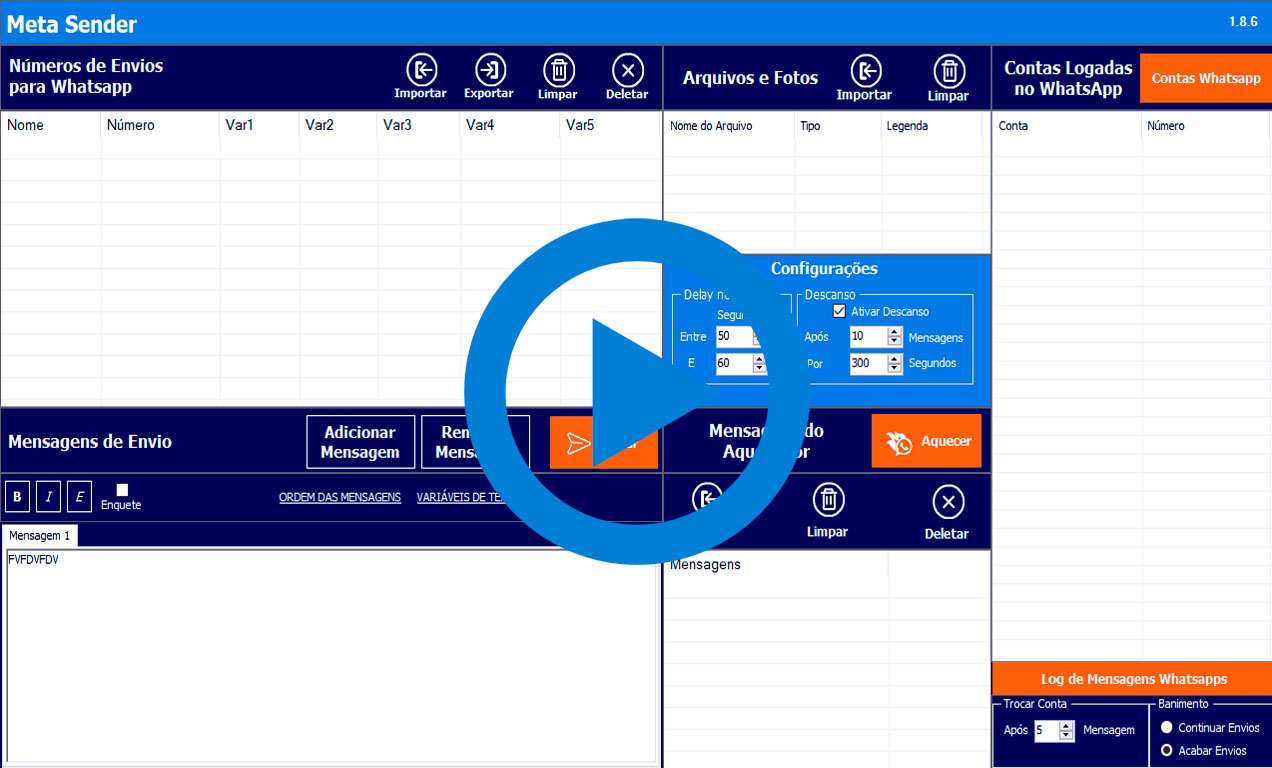Clear the Arquivos e Fotos list with Limpar
Viewport: 1272px width, 768px height.
point(948,78)
